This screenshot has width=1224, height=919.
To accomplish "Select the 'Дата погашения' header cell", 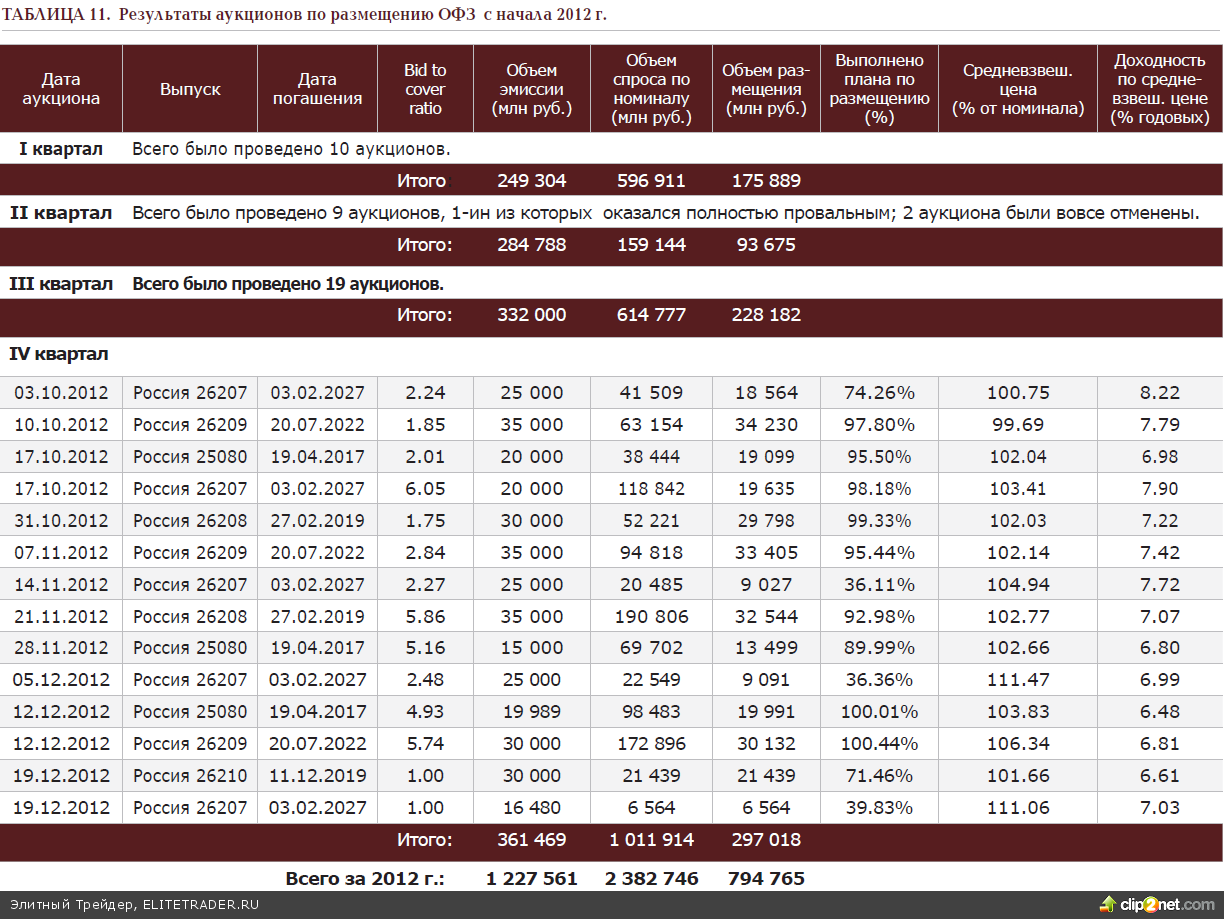I will click(317, 89).
